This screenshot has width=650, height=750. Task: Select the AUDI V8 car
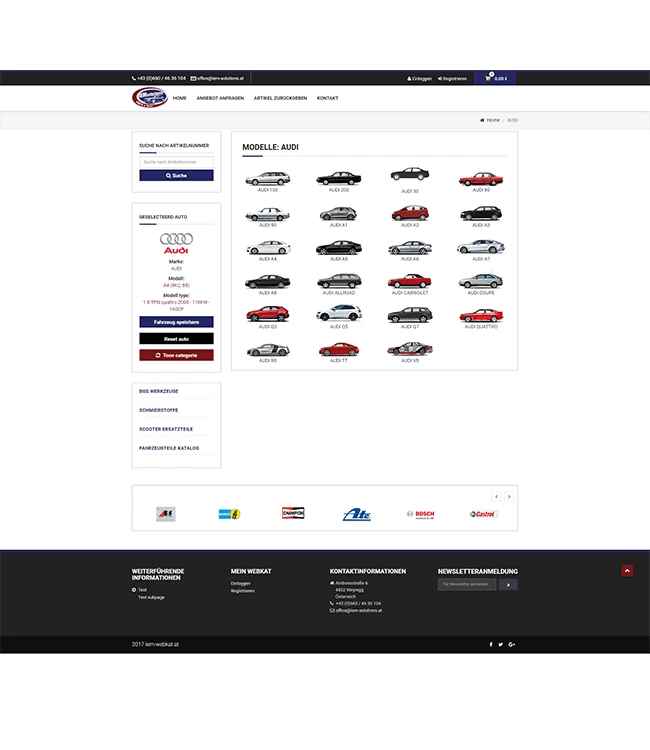(x=410, y=349)
